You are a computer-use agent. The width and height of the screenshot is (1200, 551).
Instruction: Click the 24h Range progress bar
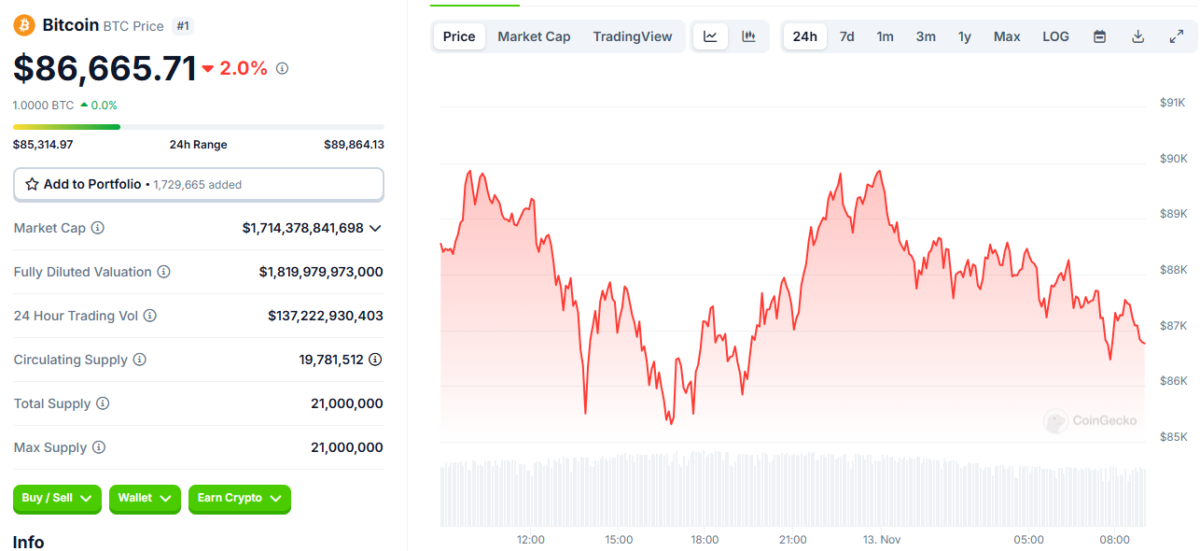pos(198,127)
